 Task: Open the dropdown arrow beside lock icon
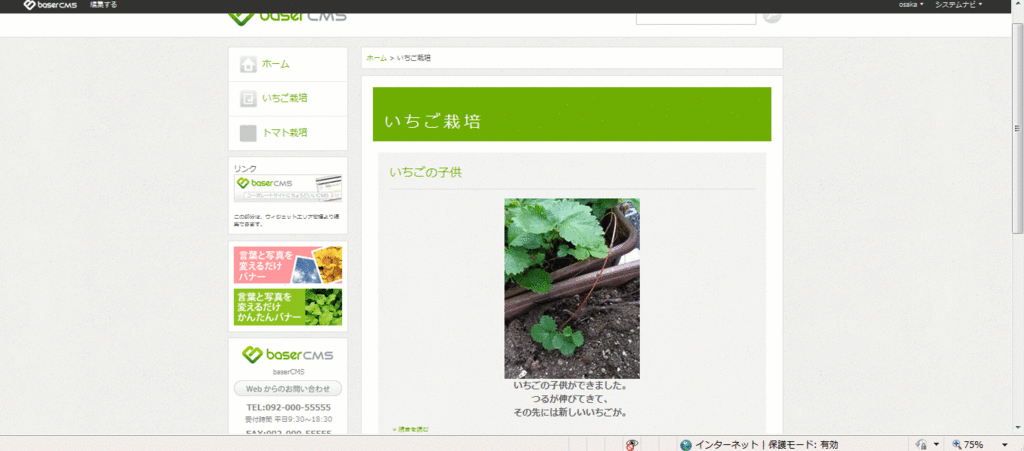936,445
